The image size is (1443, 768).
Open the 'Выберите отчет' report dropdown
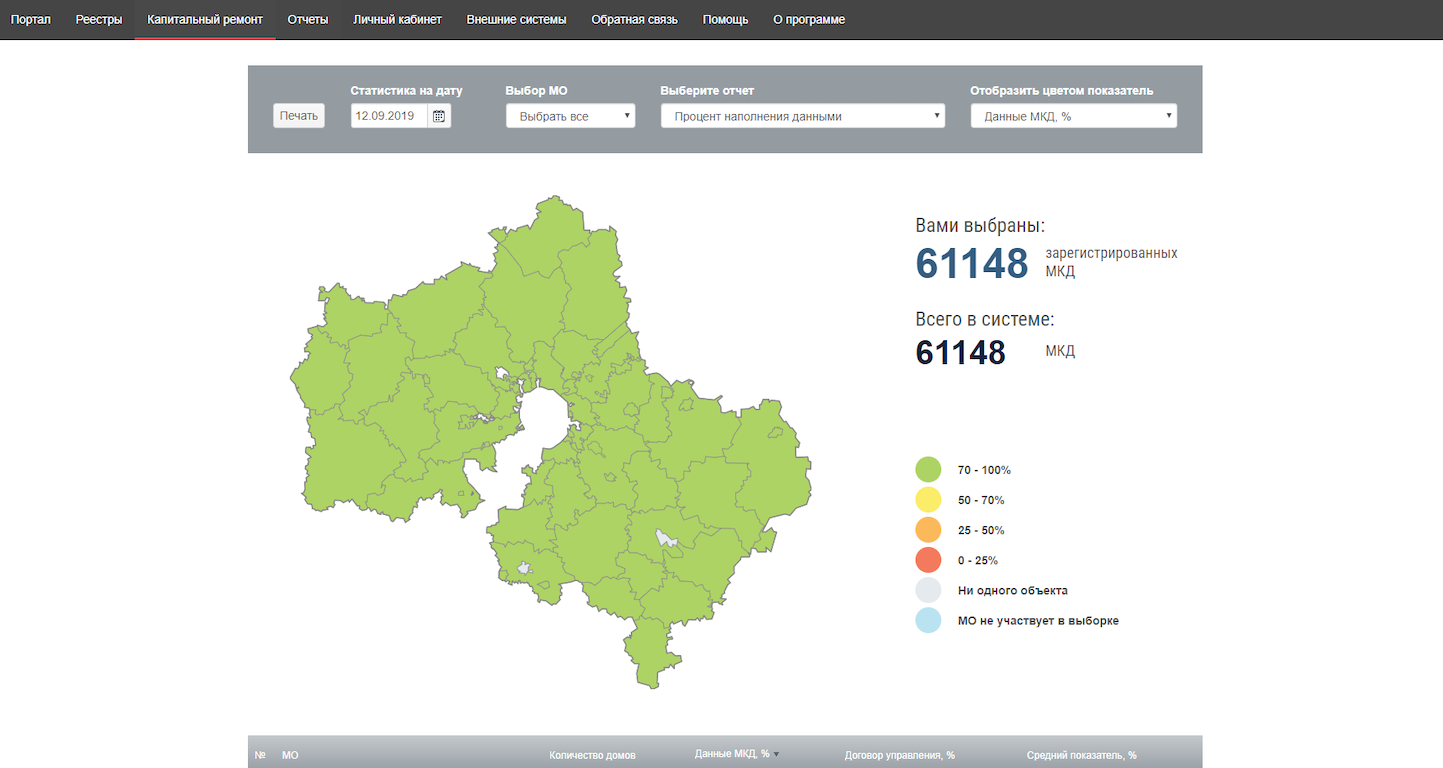coord(802,116)
